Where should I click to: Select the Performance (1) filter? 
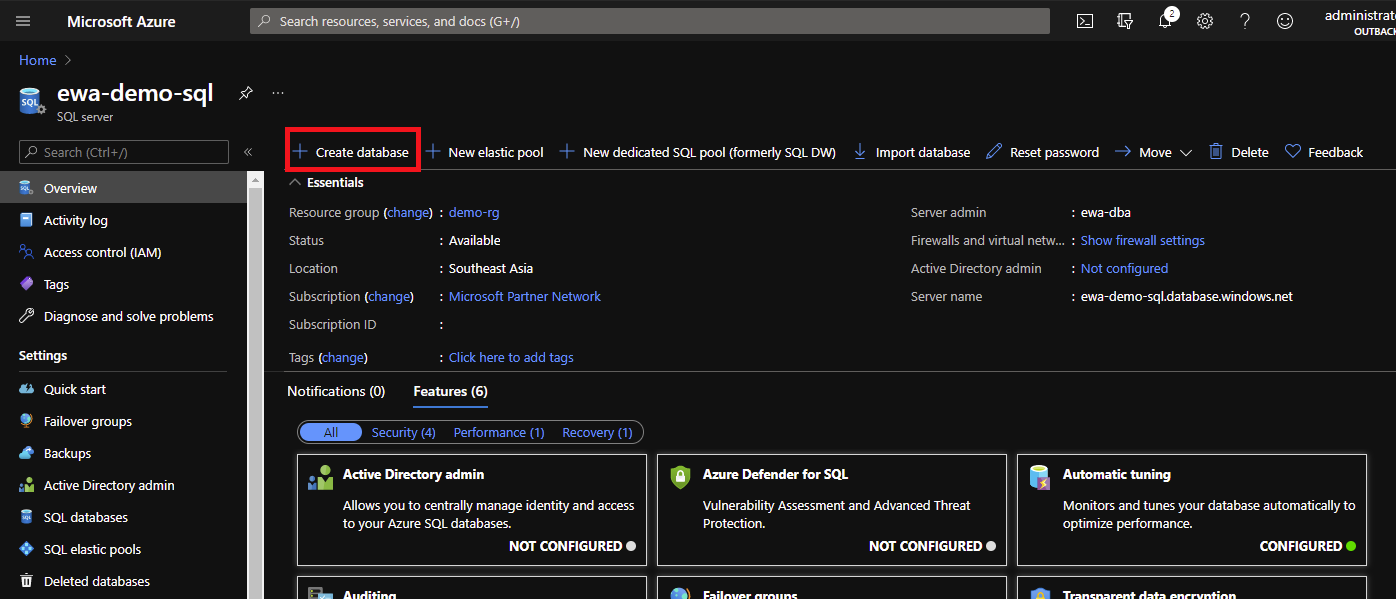click(498, 432)
